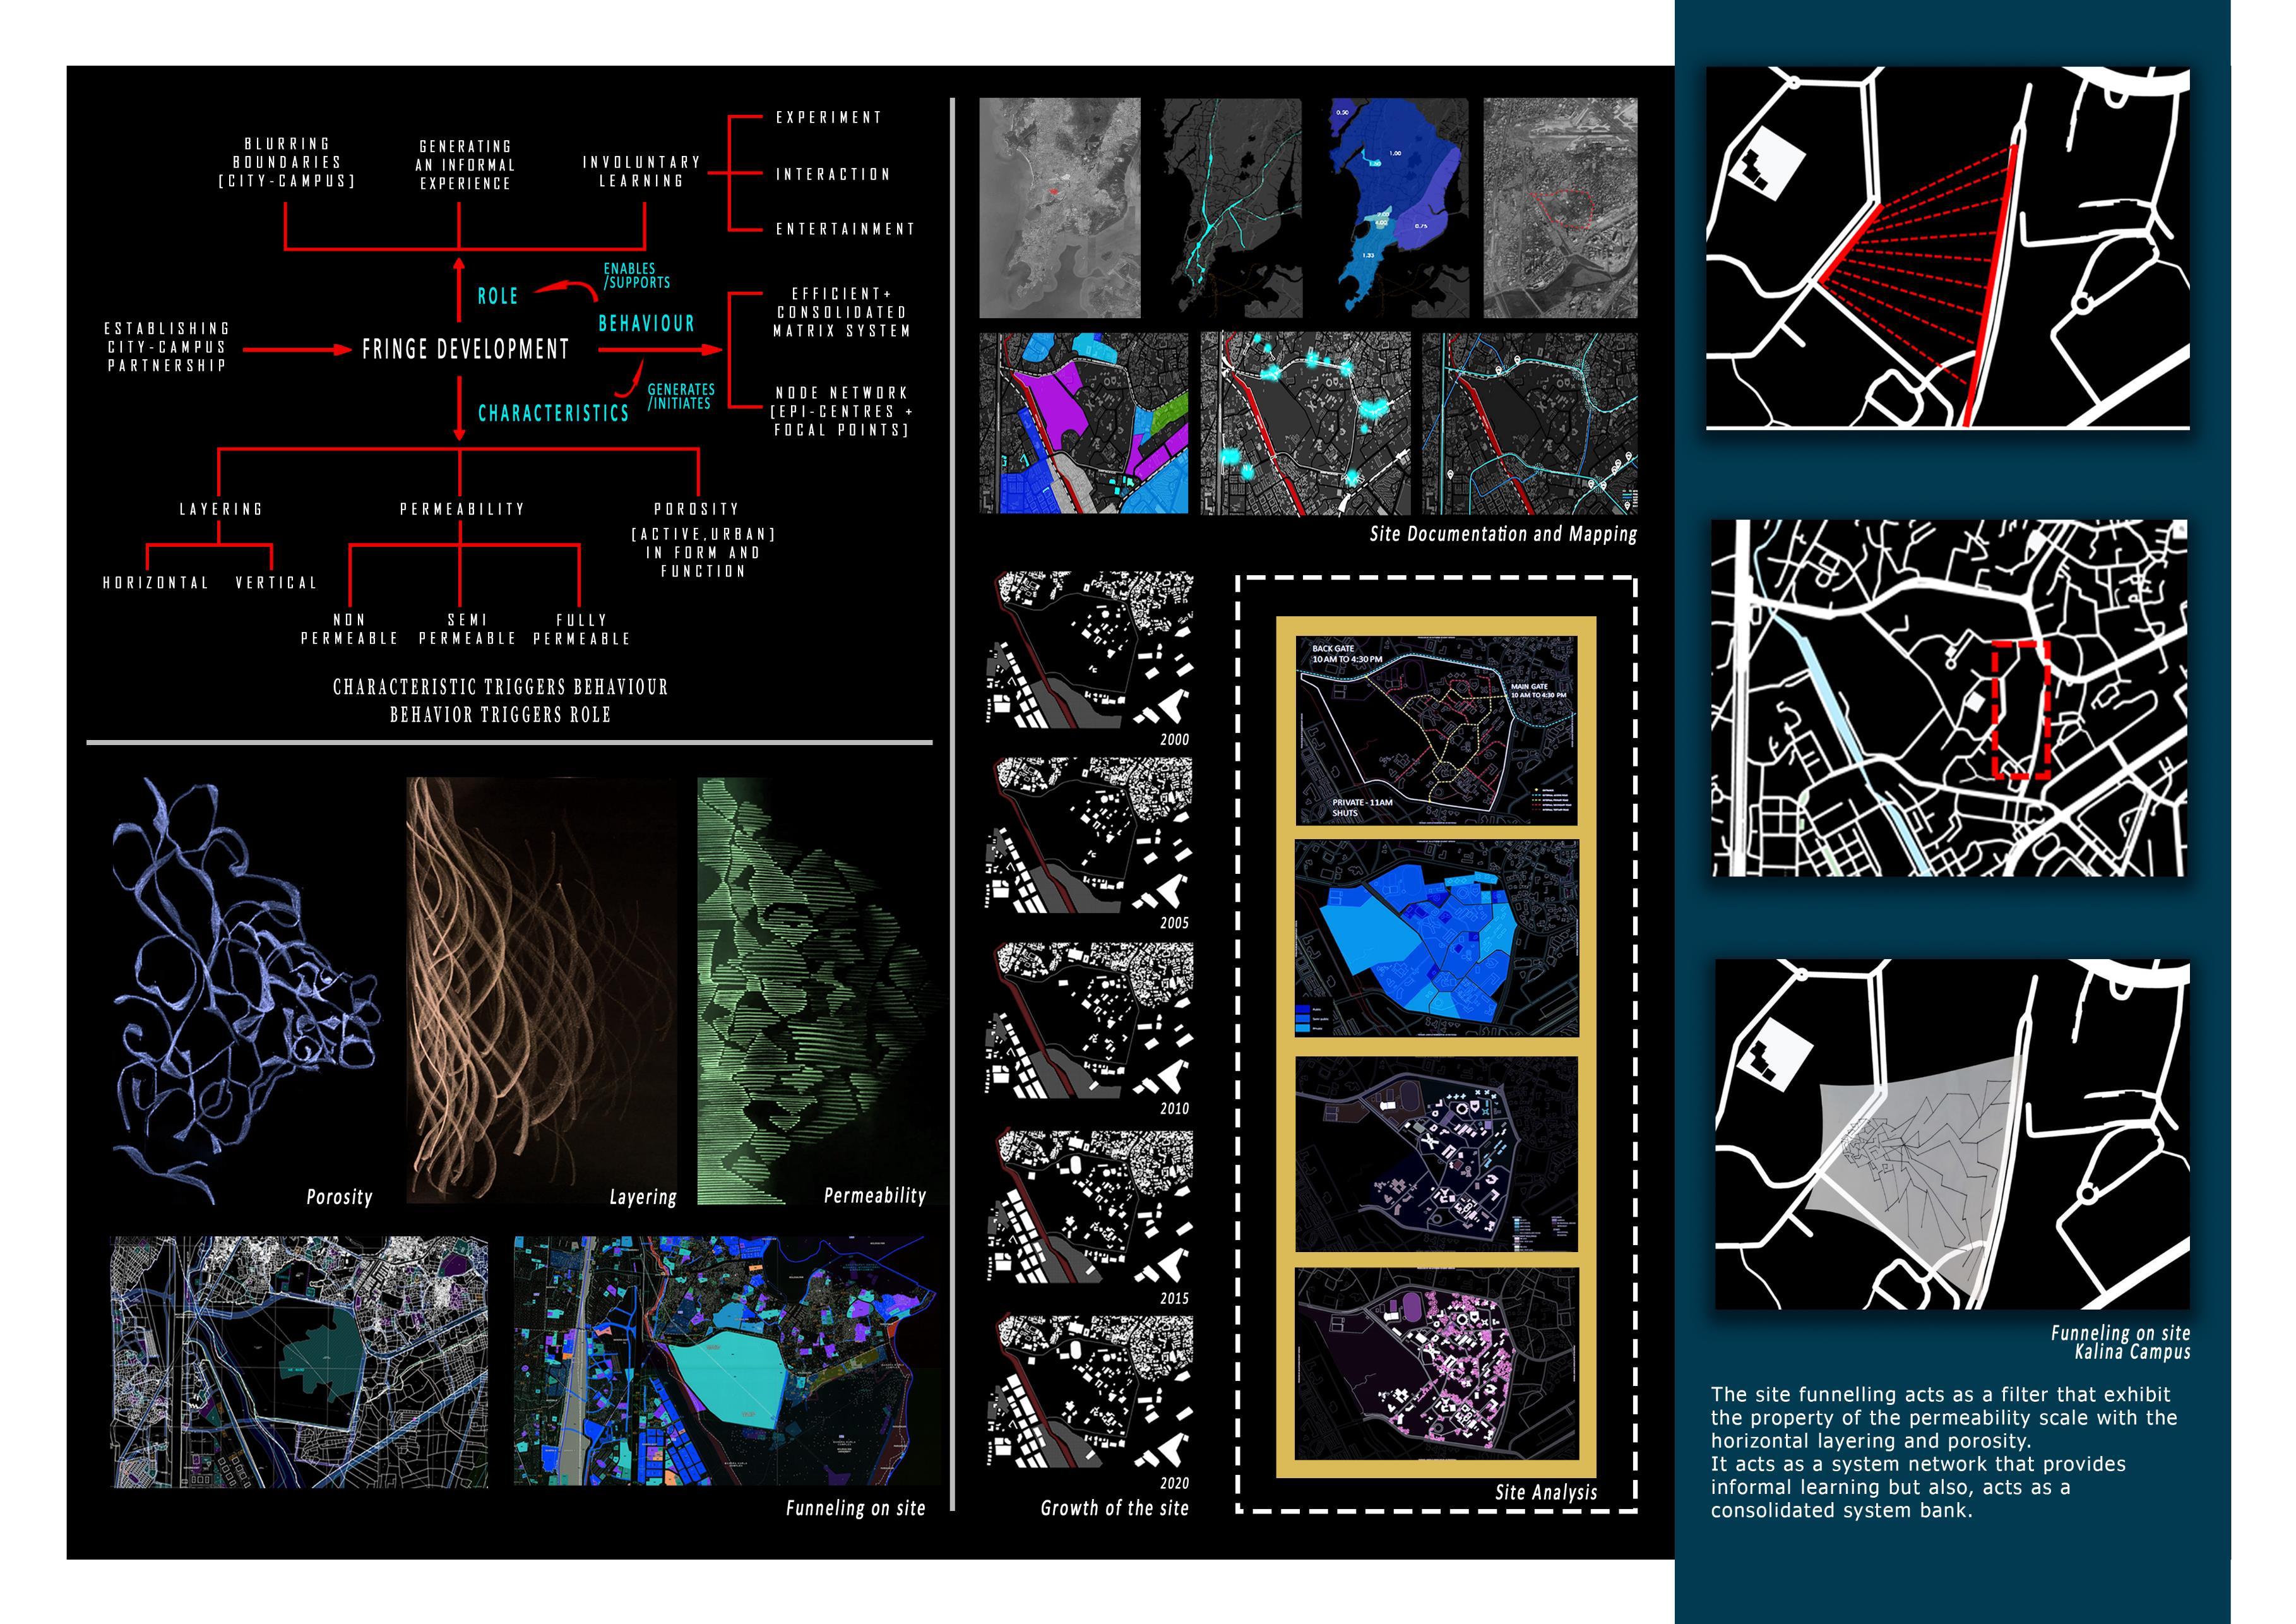Open the 2015 site growth figure-ground
The width and height of the screenshot is (2296, 1624).
point(1090,1206)
